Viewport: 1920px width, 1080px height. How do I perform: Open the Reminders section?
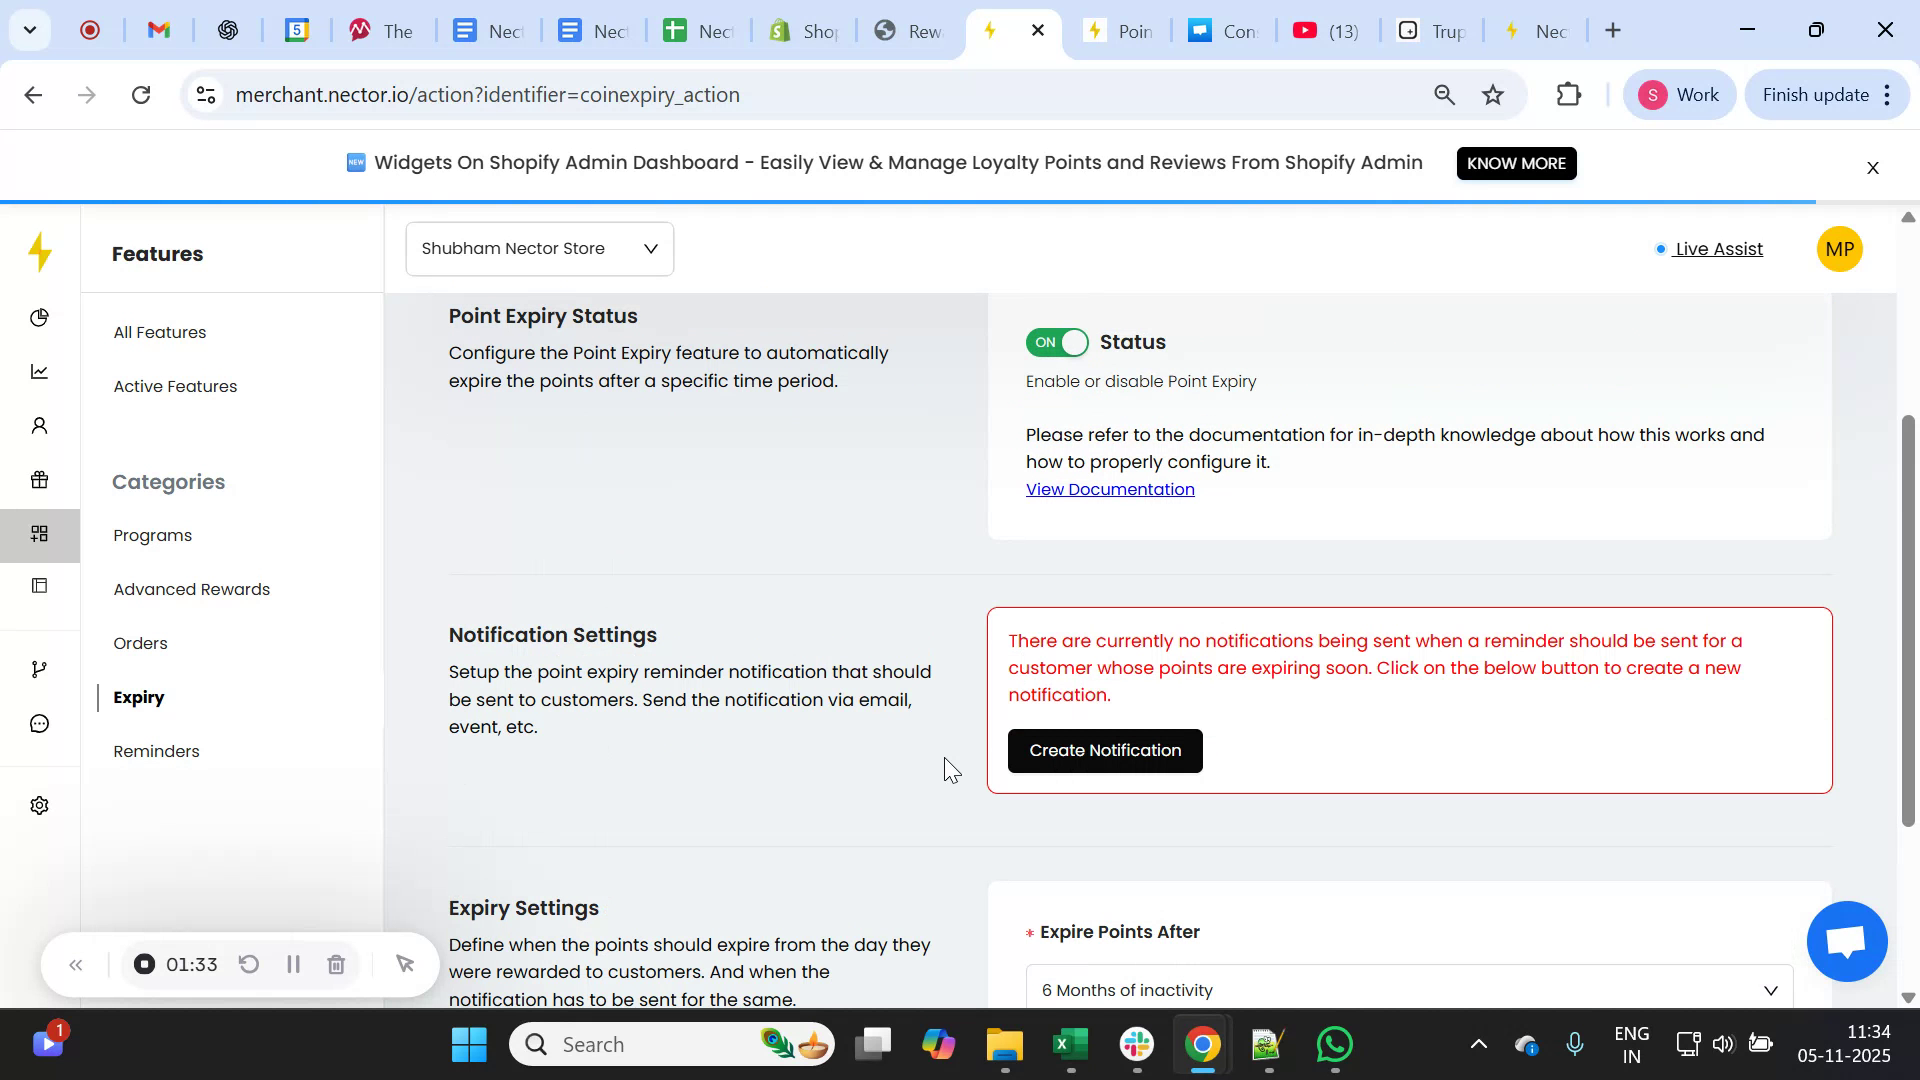[156, 751]
